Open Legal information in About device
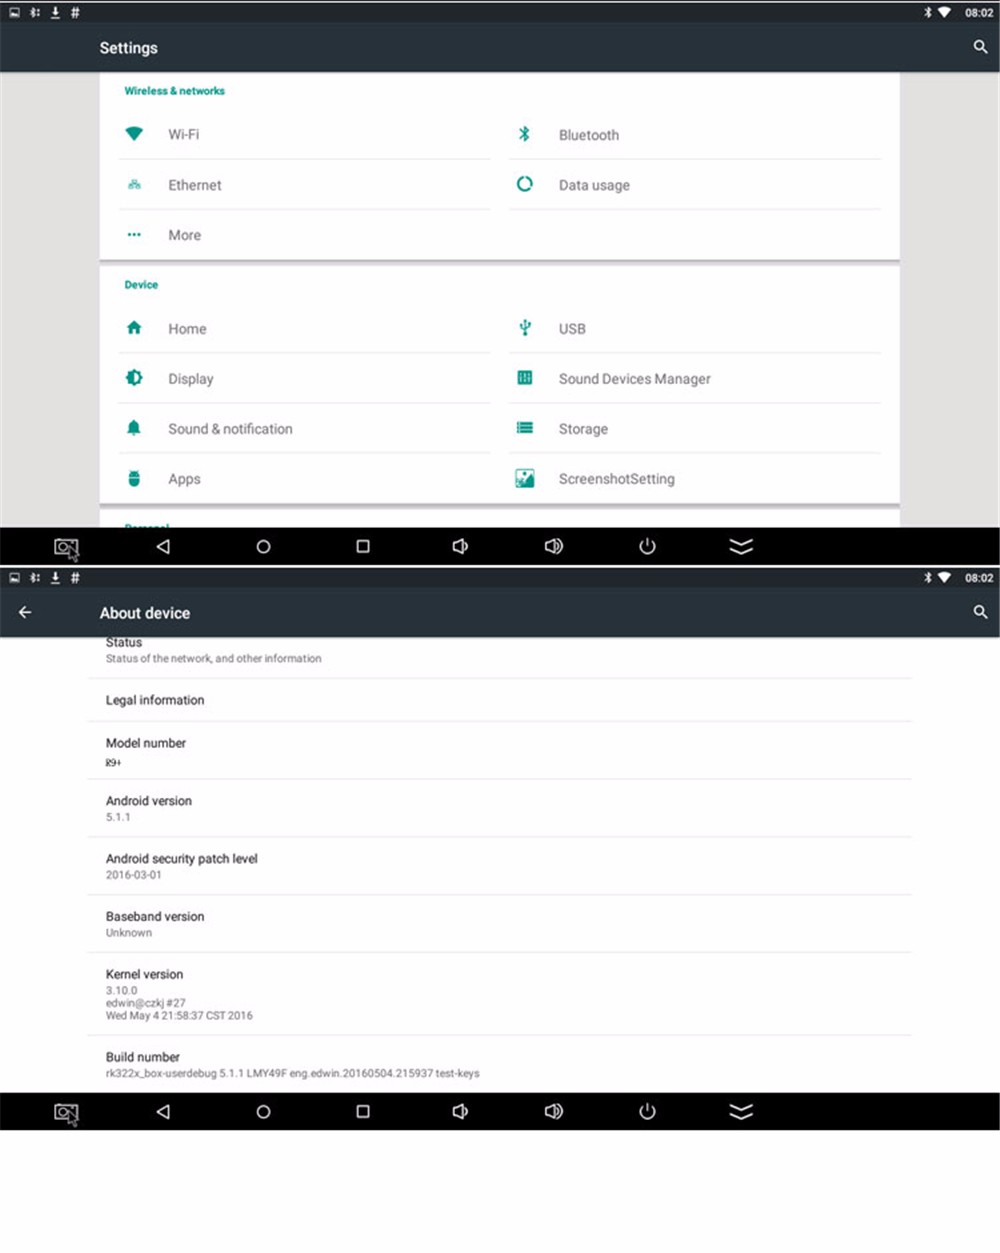 [x=155, y=700]
